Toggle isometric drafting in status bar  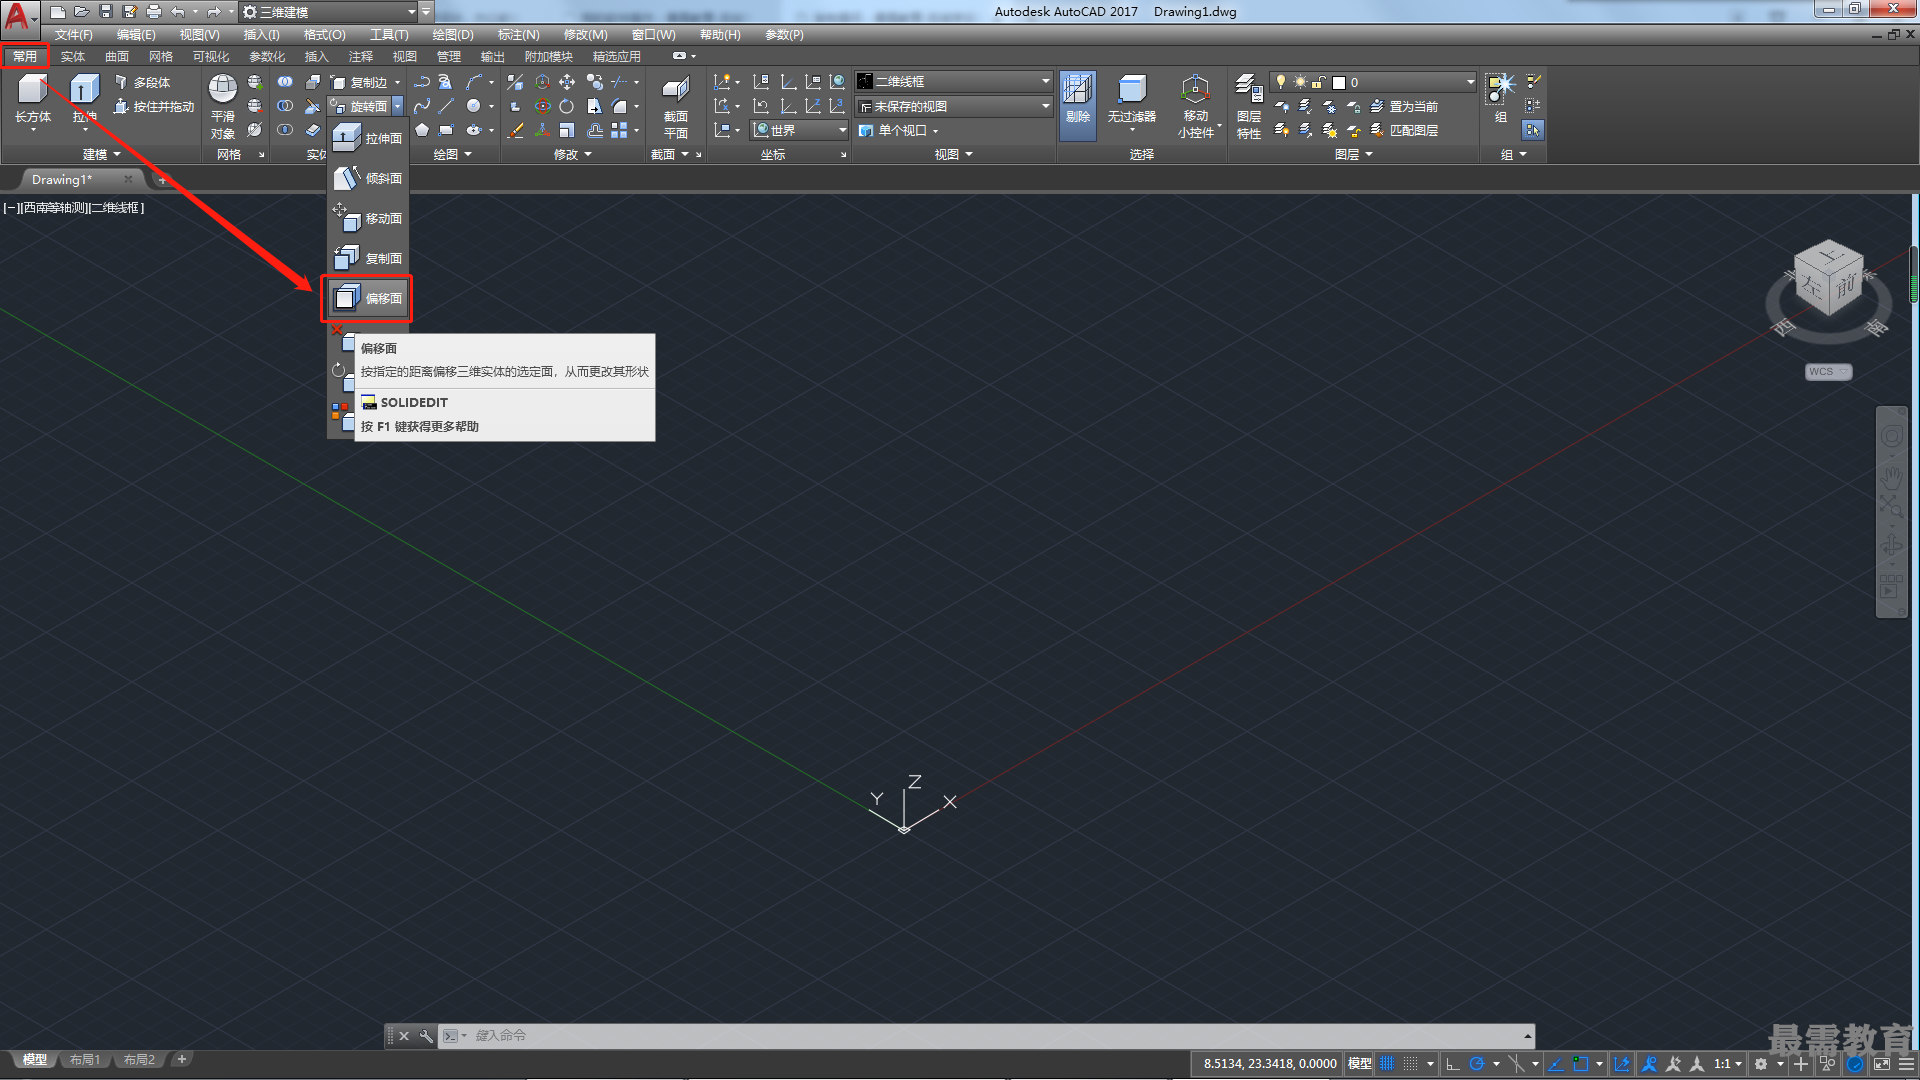(x=1516, y=1064)
